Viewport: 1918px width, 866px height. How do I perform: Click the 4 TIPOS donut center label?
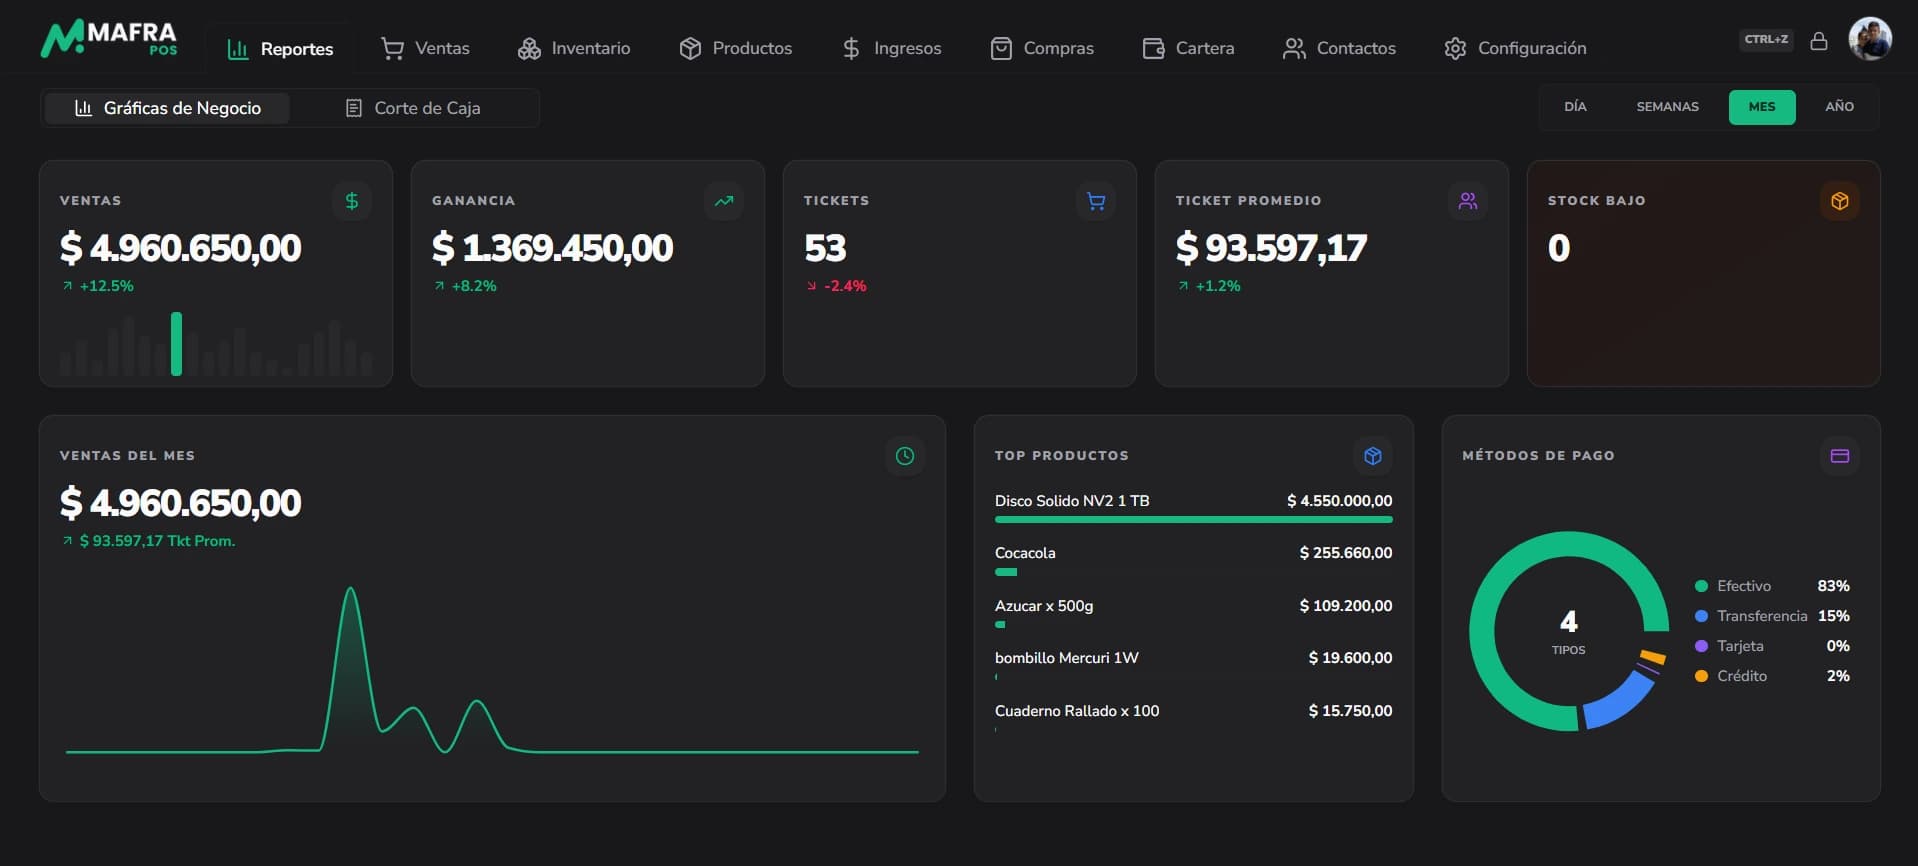point(1568,632)
